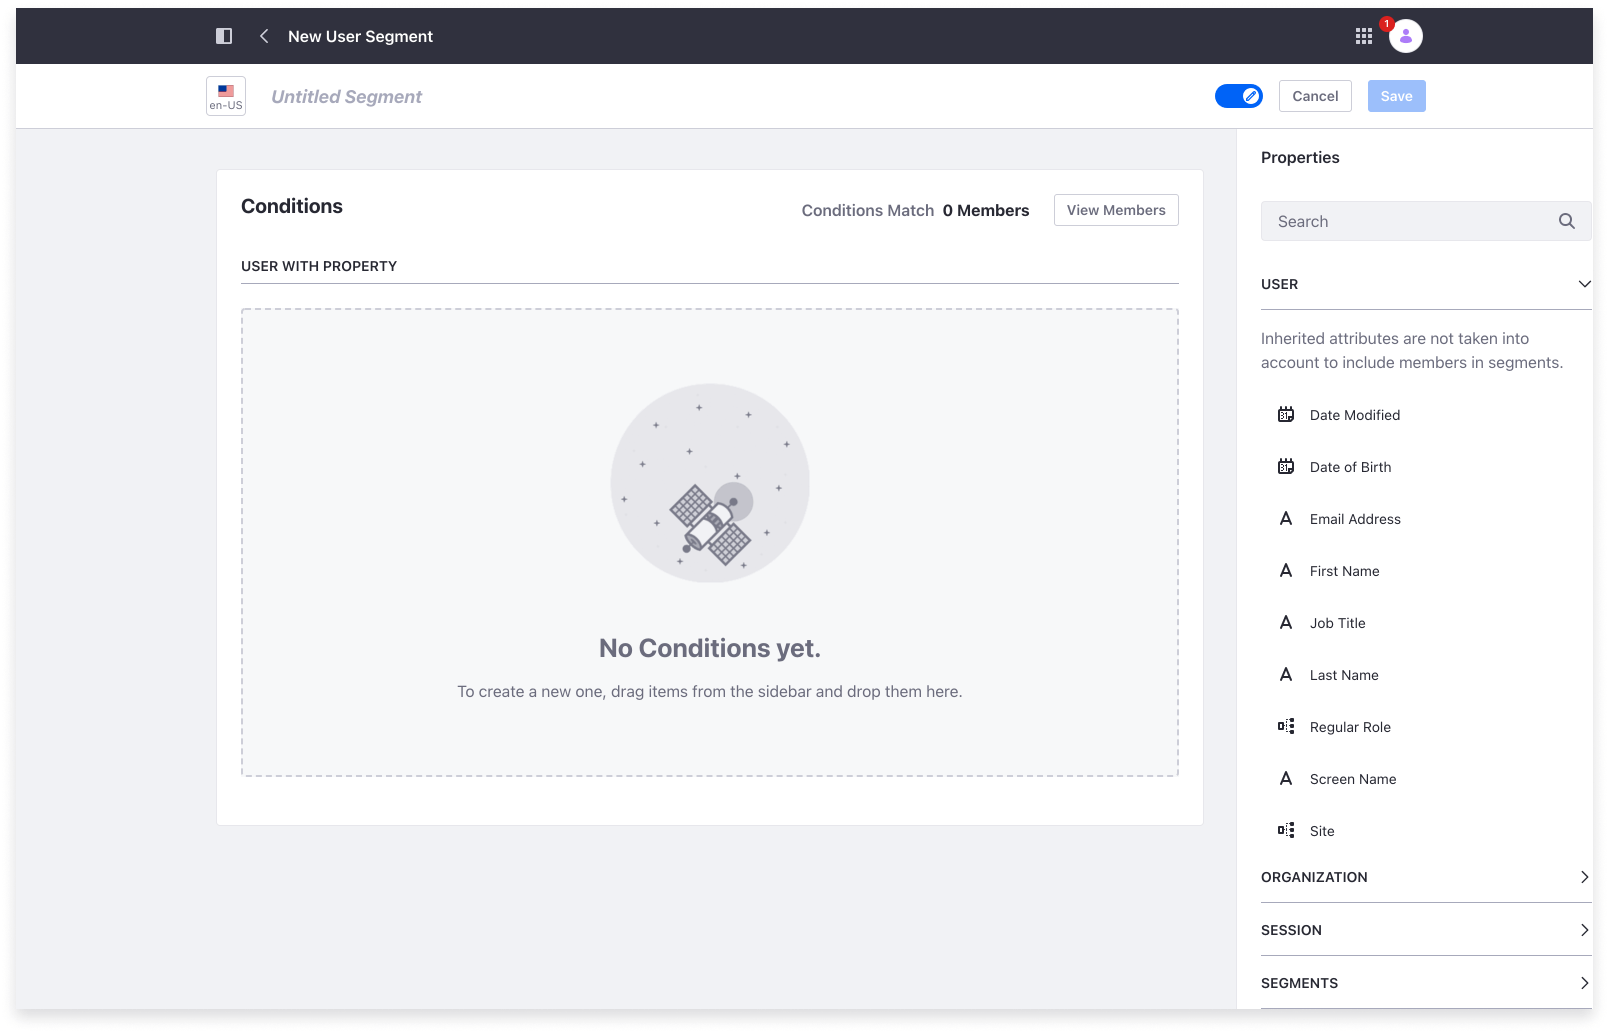1609x1033 pixels.
Task: Select the Date Modified calendar icon
Action: click(1286, 415)
